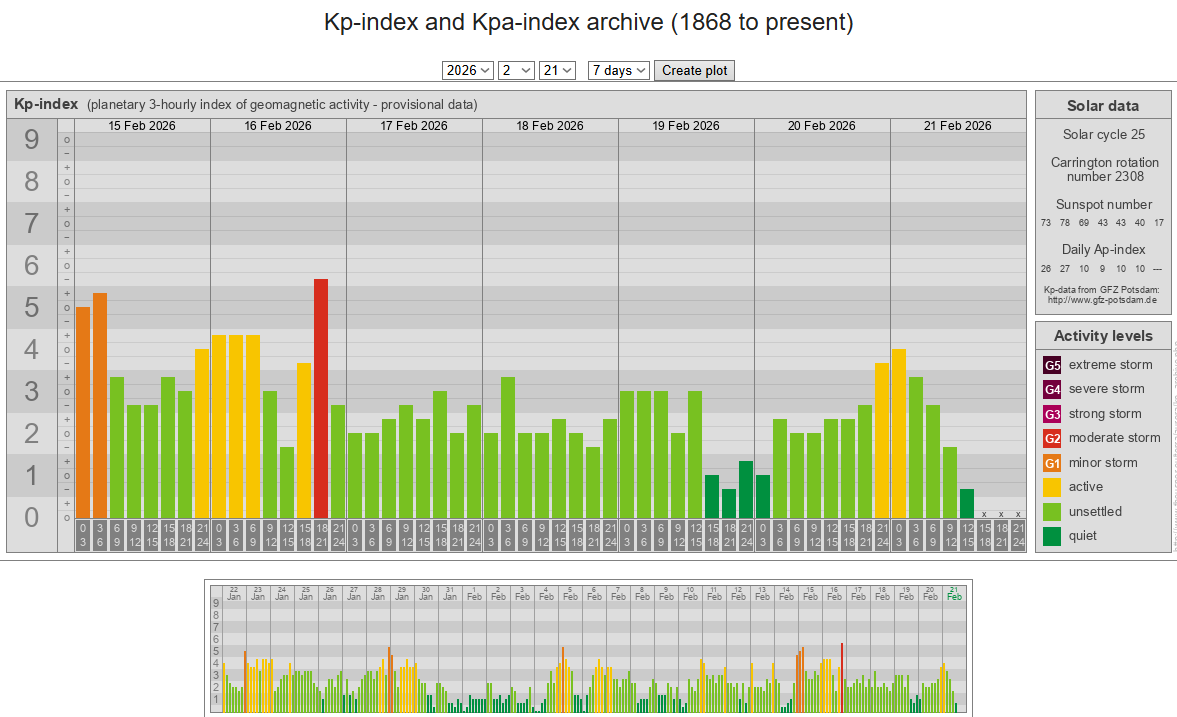Viewport: 1177px width, 717px height.
Task: Click the red G2 bar on 16 Feb
Action: (x=321, y=399)
